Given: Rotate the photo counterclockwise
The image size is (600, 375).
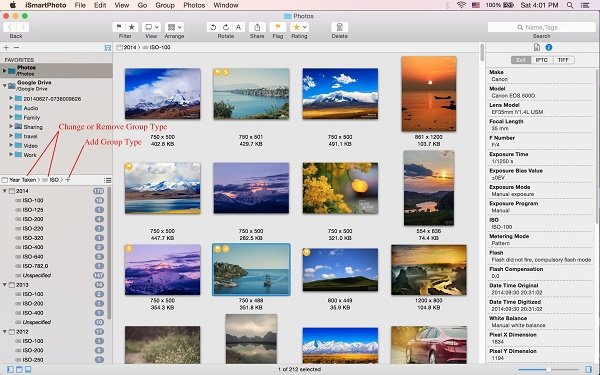Looking at the screenshot, I should pos(213,27).
